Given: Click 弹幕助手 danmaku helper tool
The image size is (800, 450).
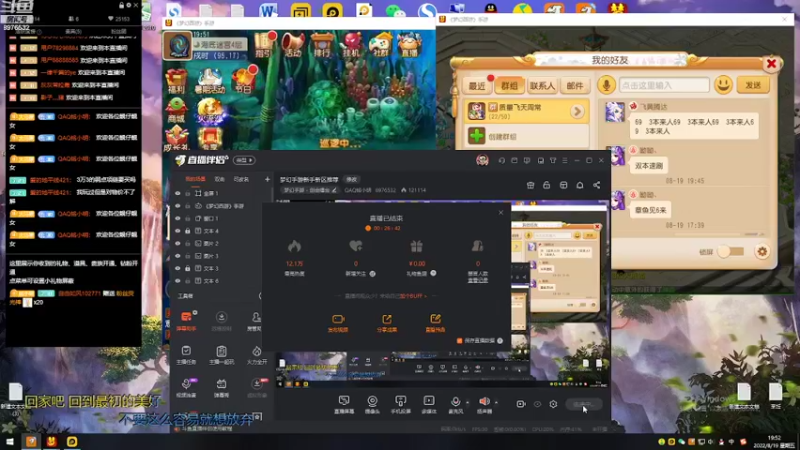Looking at the screenshot, I should (x=187, y=321).
